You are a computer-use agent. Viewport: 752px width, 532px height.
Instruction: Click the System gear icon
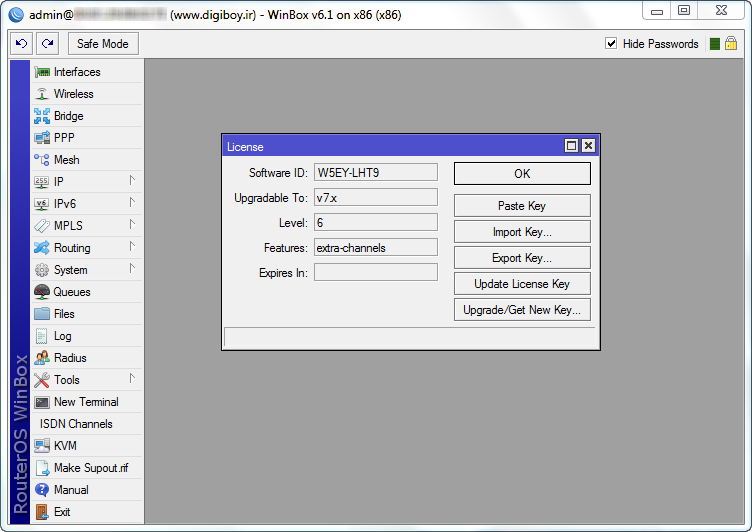click(x=42, y=270)
